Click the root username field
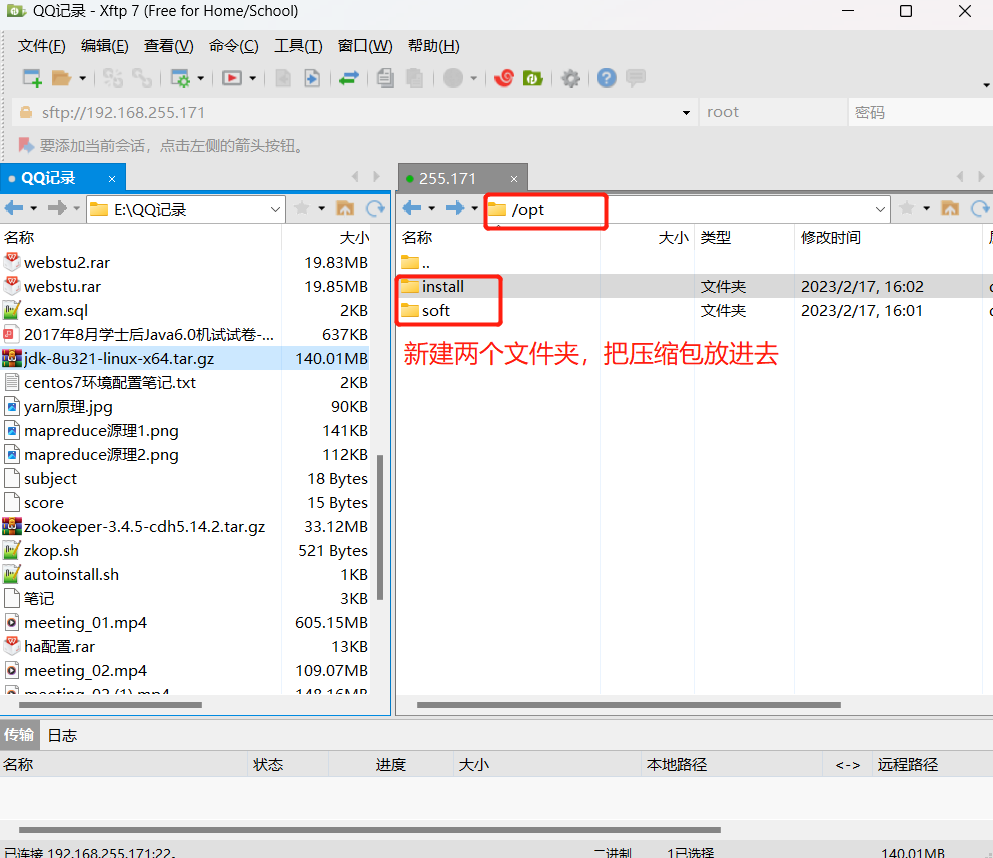The width and height of the screenshot is (993, 858). coord(773,112)
